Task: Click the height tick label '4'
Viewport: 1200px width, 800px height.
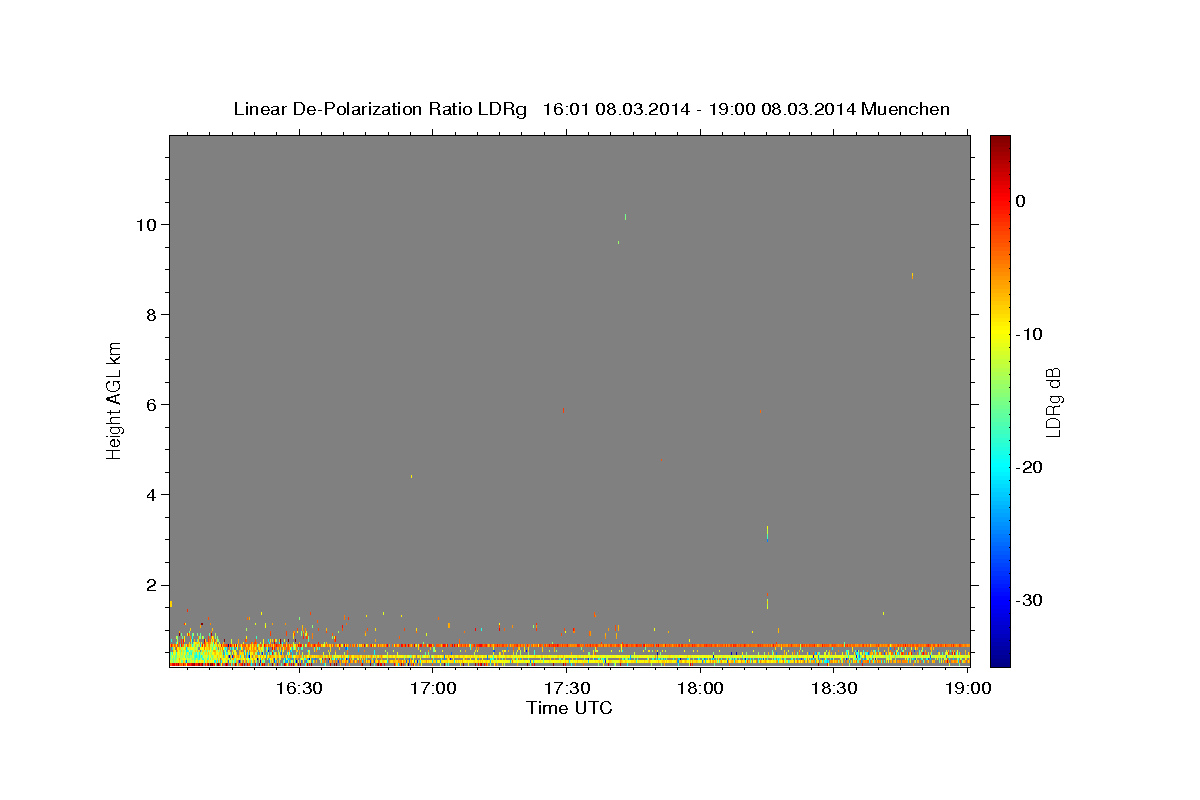Action: coord(151,495)
